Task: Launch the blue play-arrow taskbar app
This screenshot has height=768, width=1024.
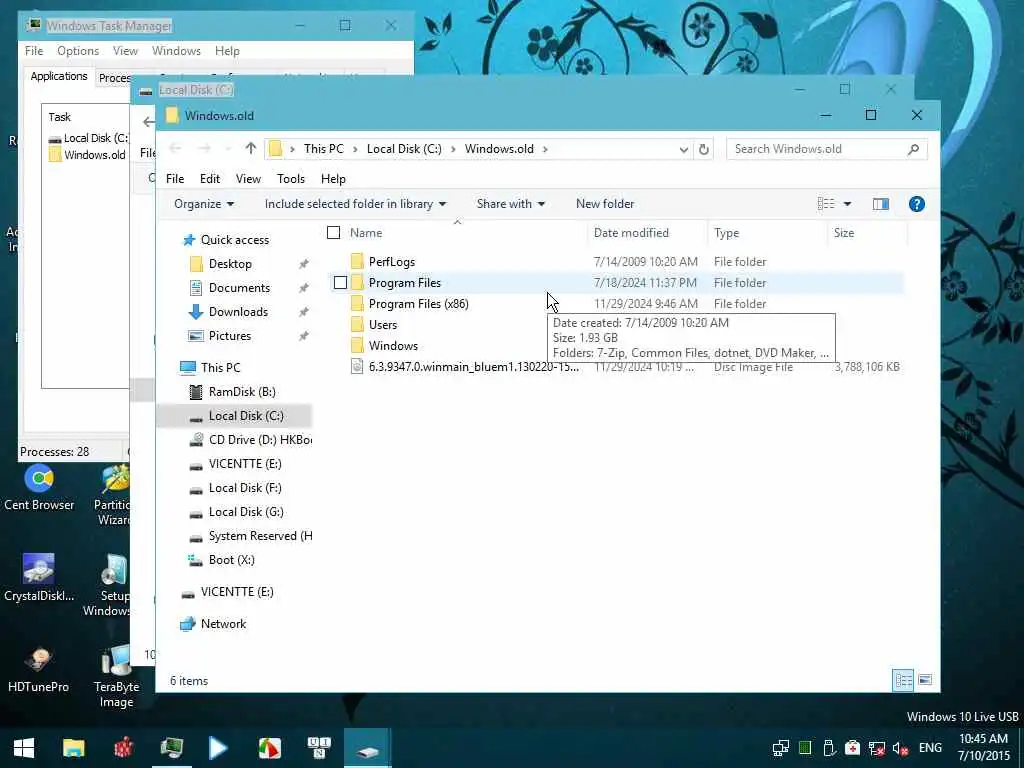Action: pyautogui.click(x=218, y=748)
